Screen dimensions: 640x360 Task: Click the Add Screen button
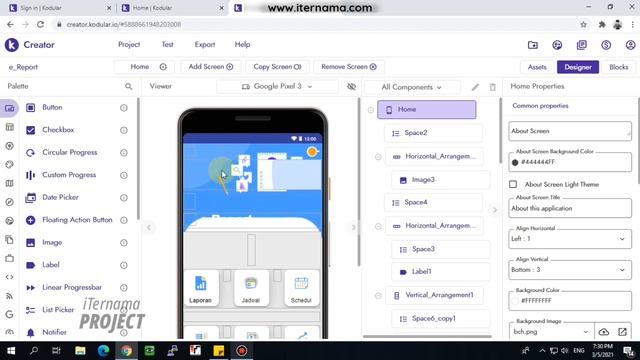click(x=211, y=67)
